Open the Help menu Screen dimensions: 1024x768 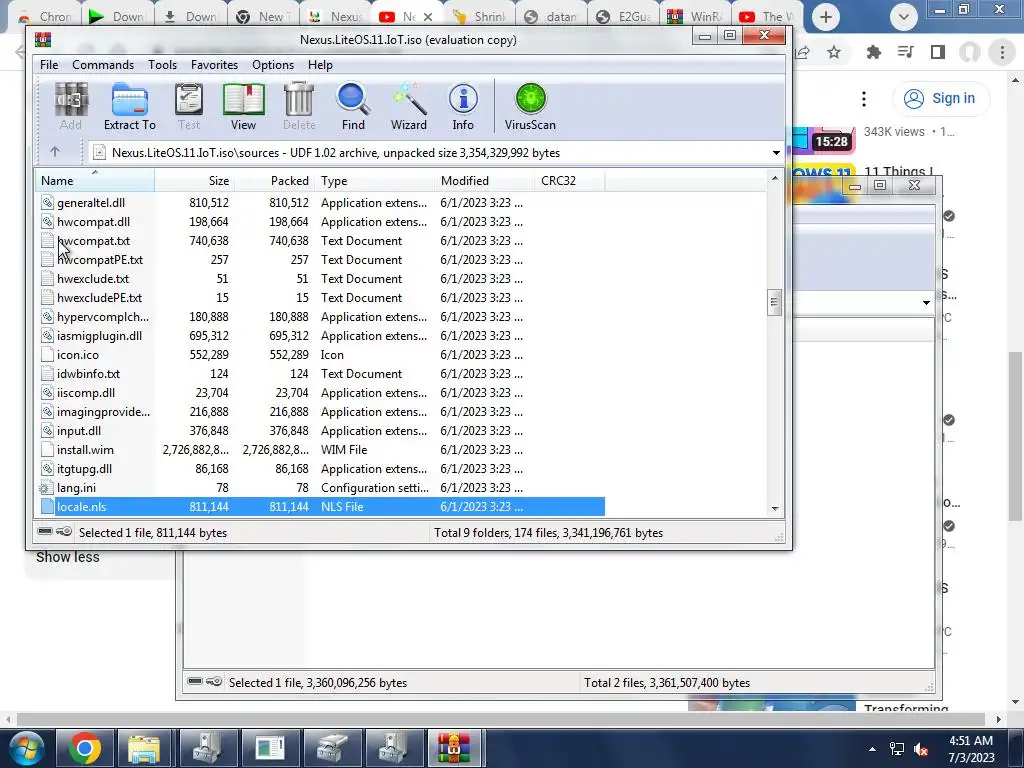[x=320, y=65]
